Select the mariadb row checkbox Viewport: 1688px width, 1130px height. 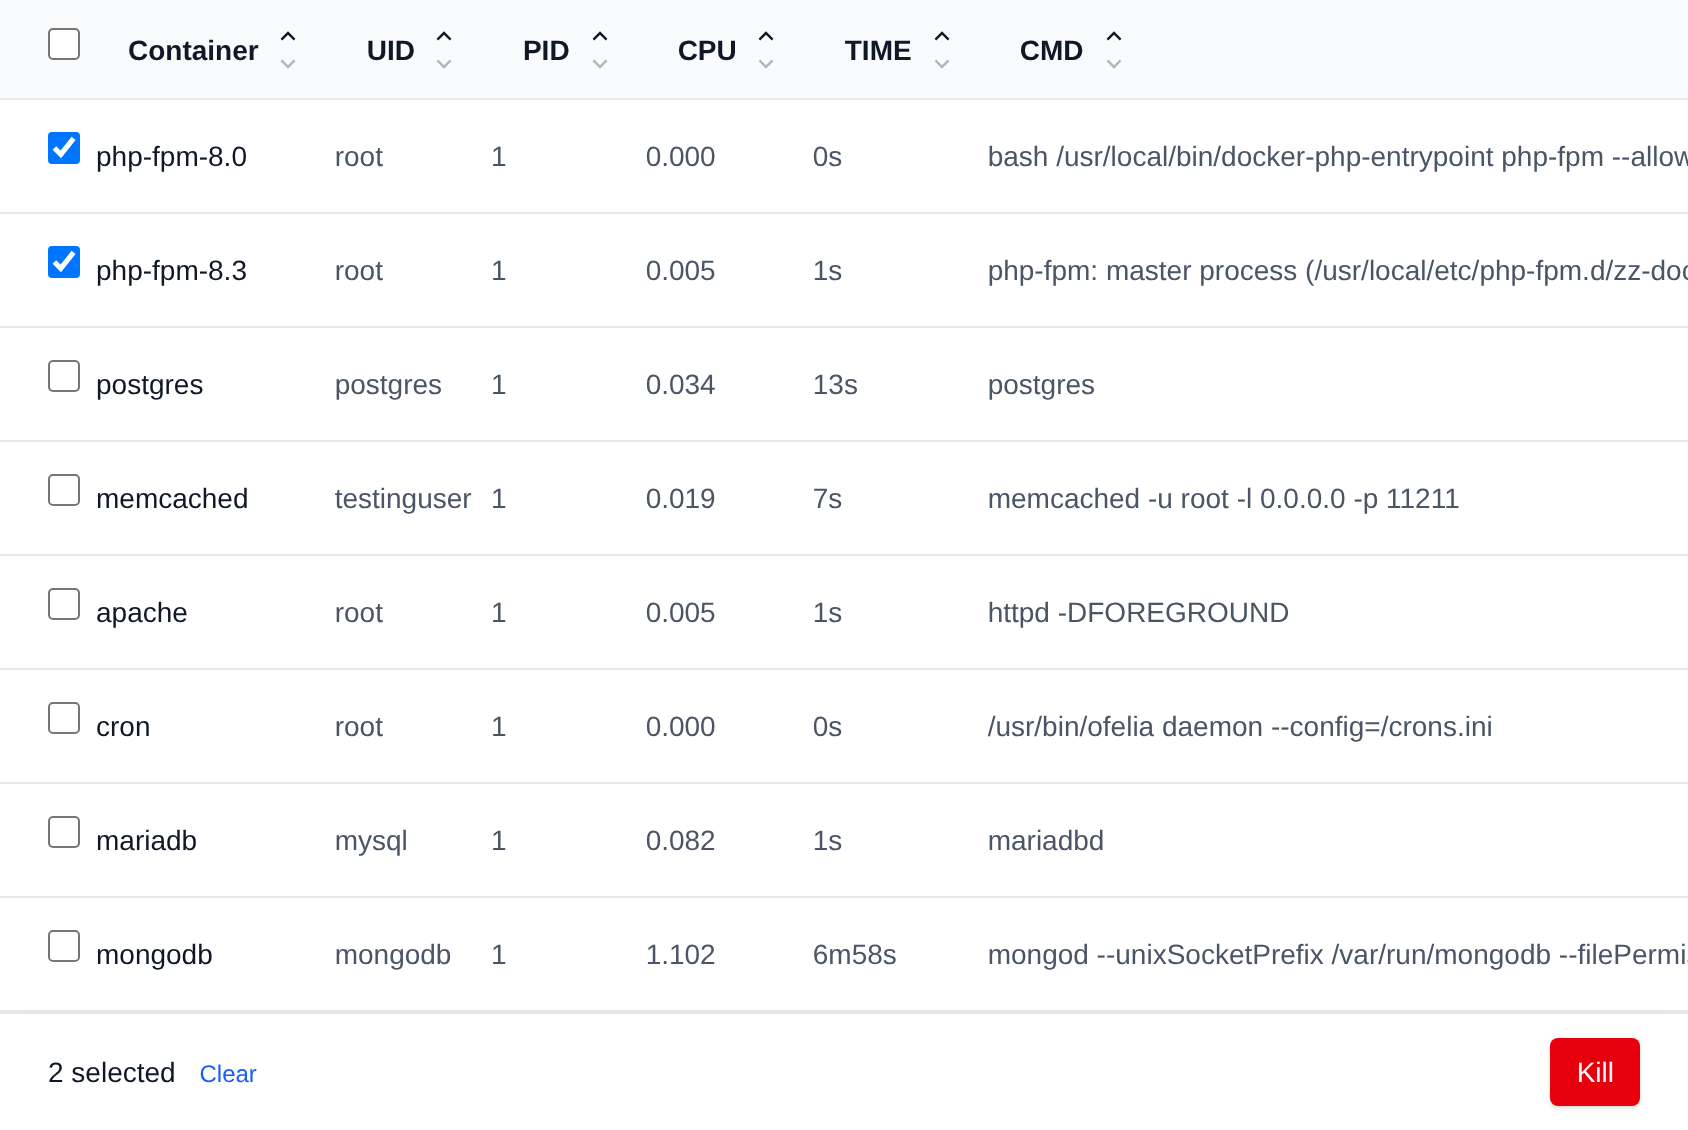coord(64,832)
